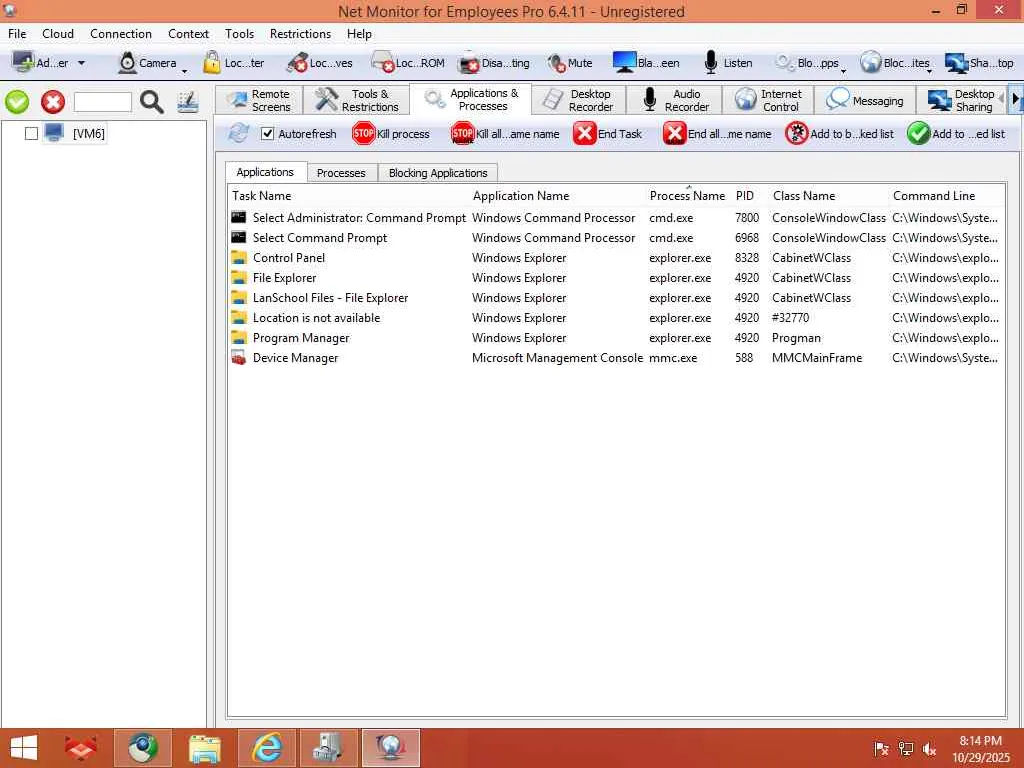Open the Restrictions menu
The image size is (1024, 768).
[300, 33]
